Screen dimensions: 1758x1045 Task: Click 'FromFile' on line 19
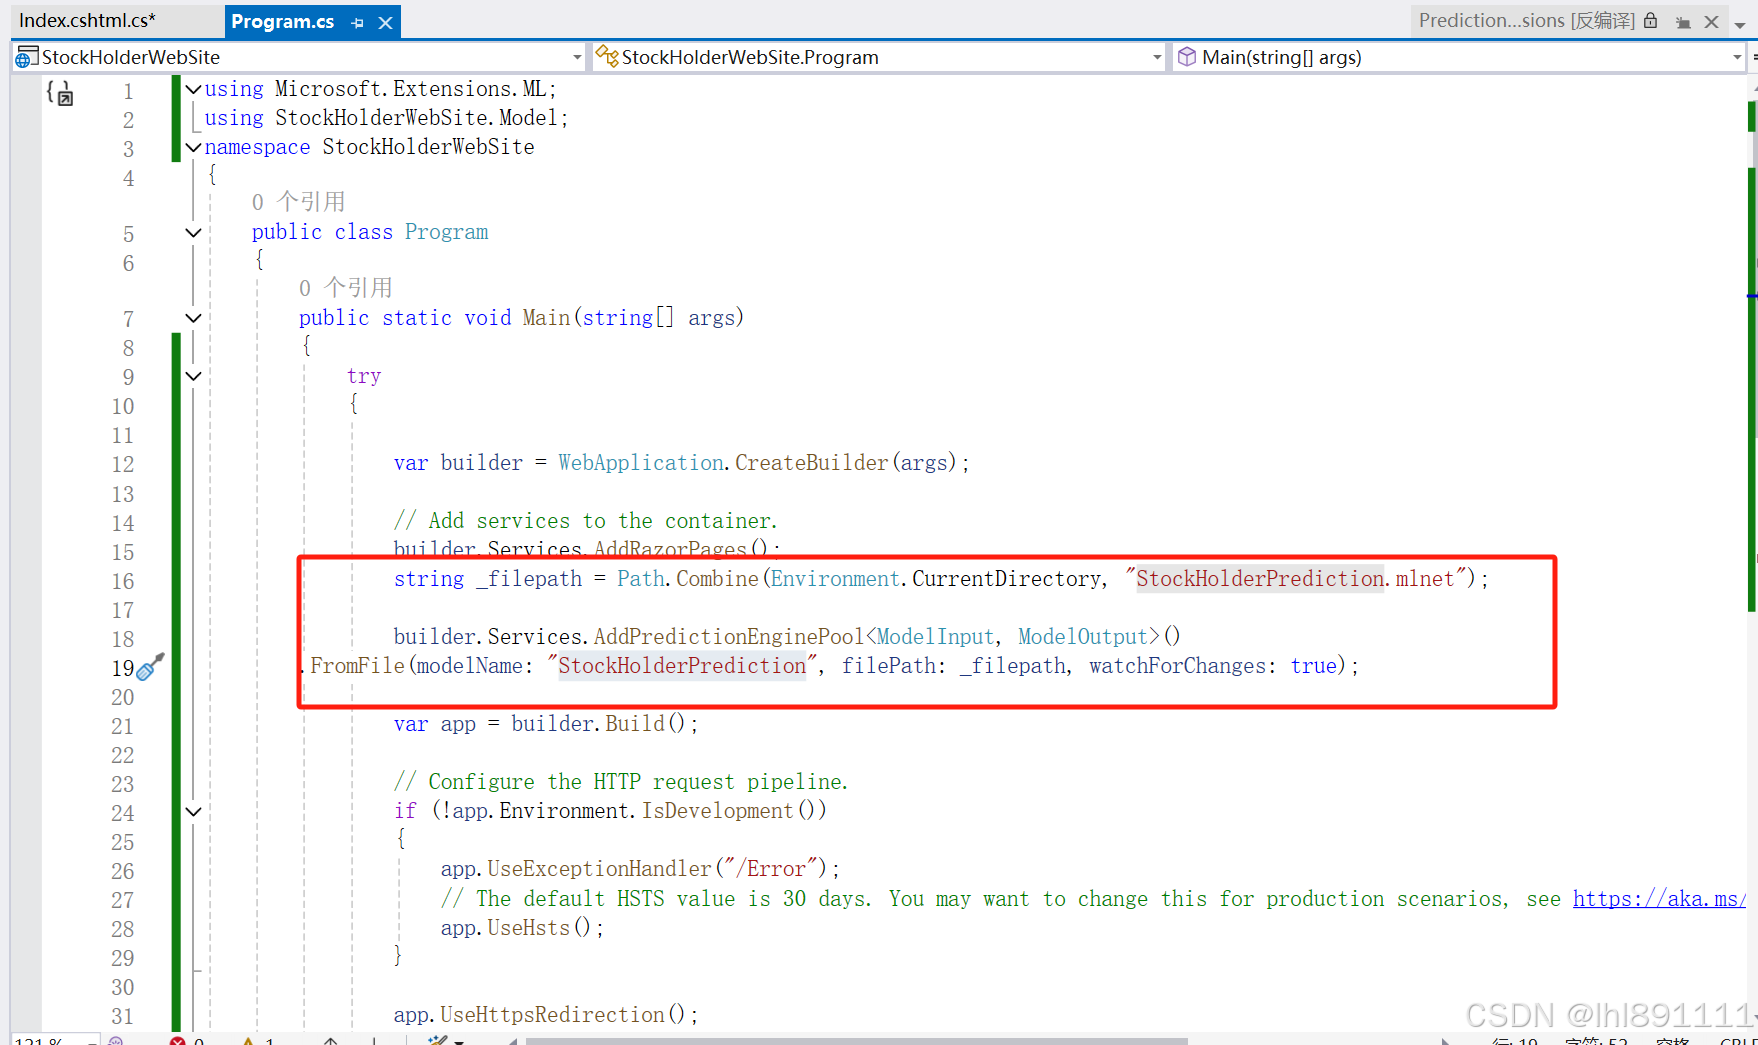click(x=357, y=666)
